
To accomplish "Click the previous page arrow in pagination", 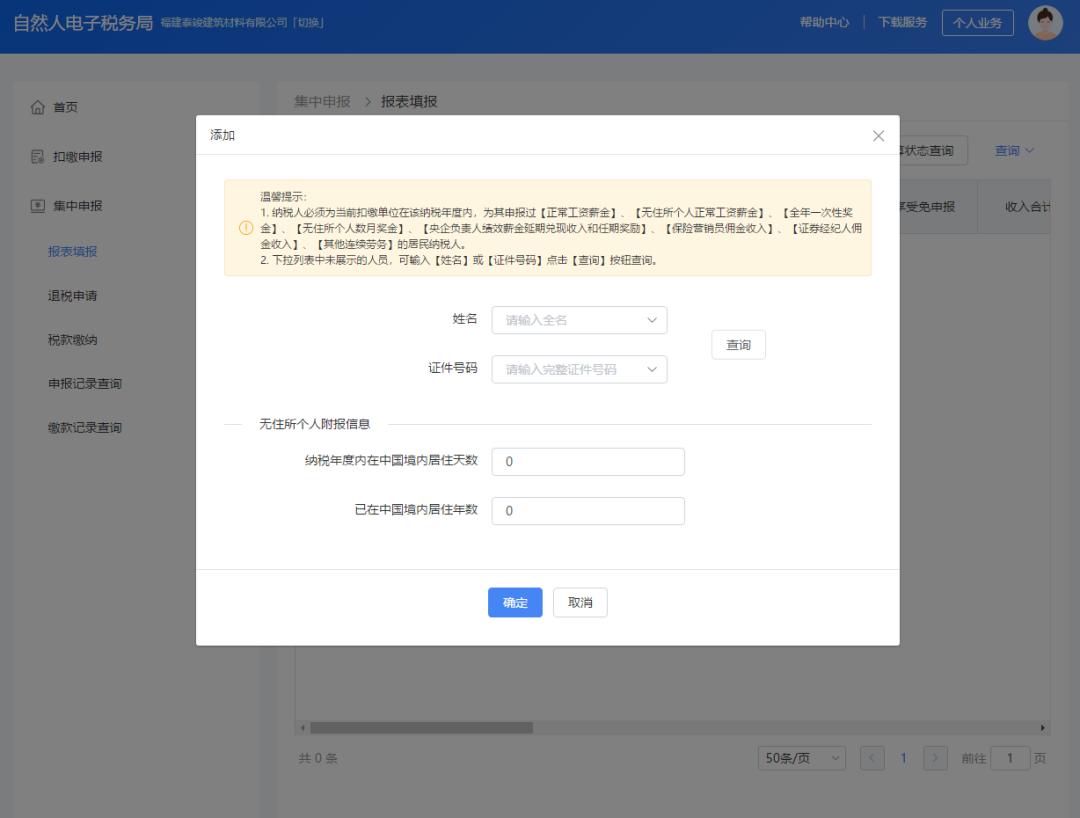I will point(871,758).
